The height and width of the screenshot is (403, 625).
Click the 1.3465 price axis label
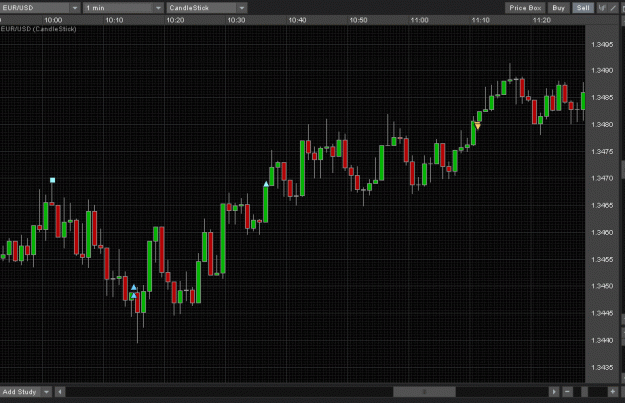click(x=602, y=205)
